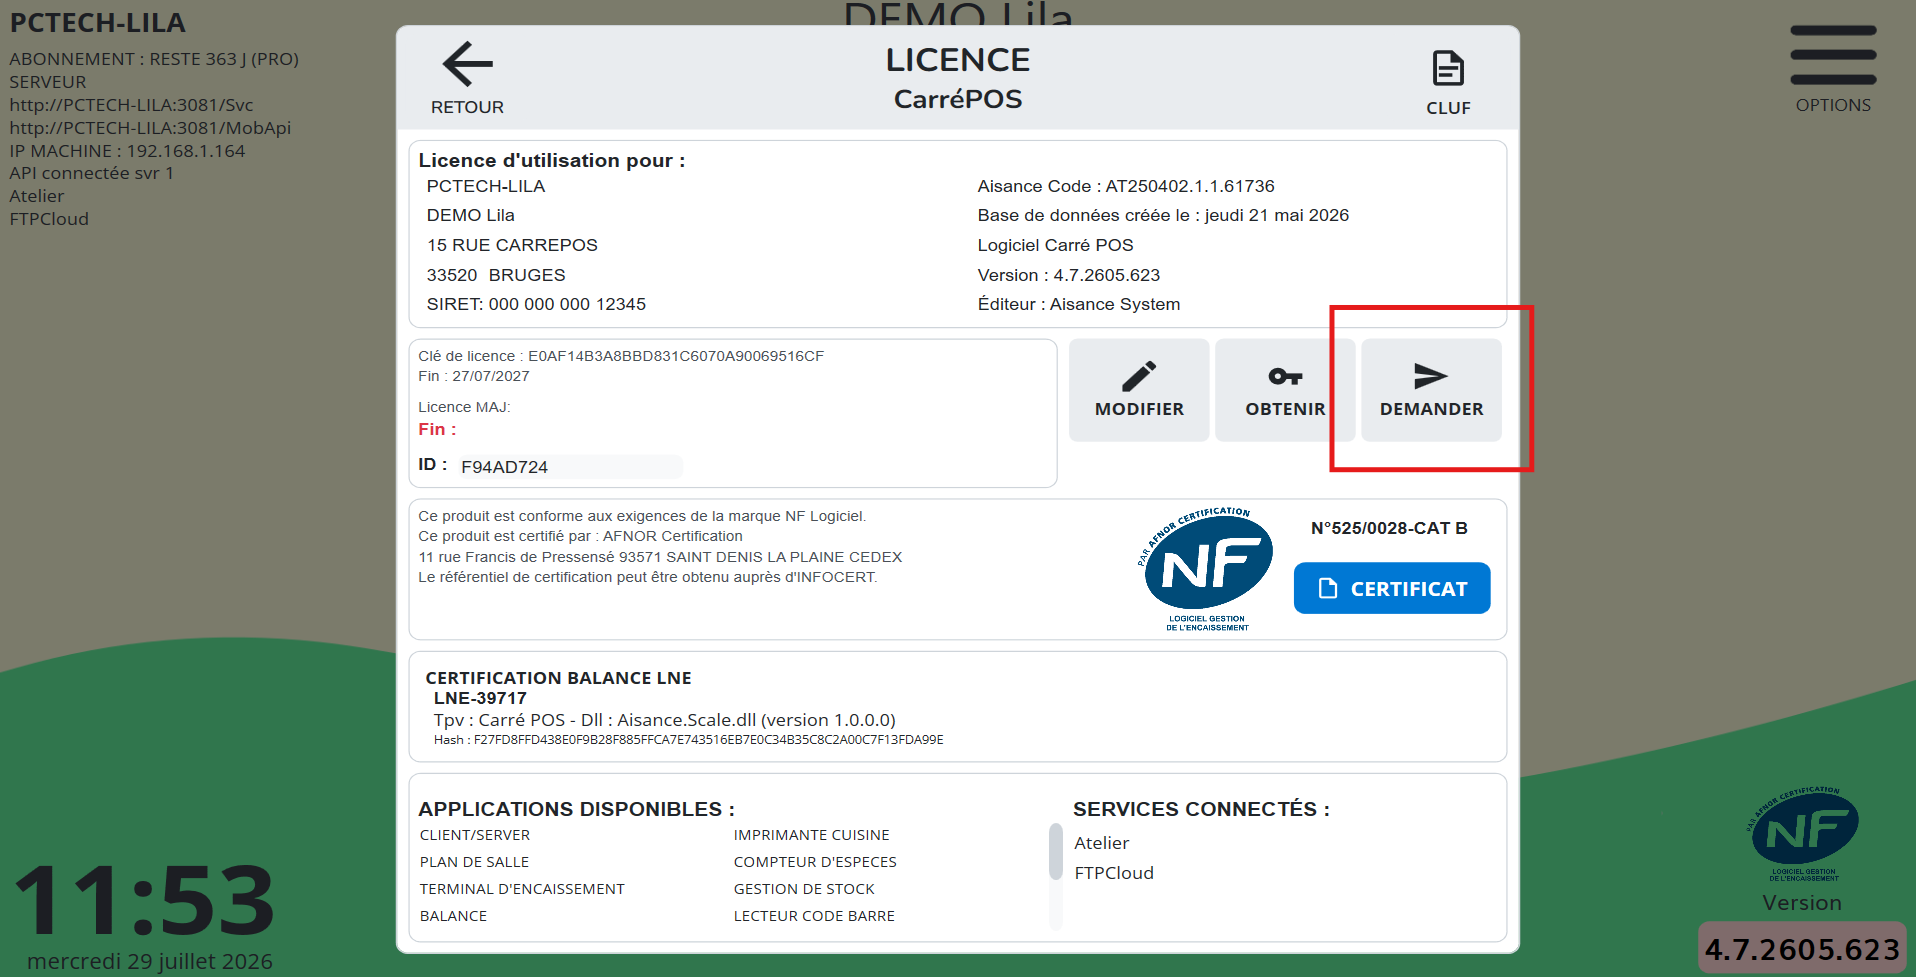
Task: Click 'FTPCloud' in the left server info list
Action: click(49, 219)
